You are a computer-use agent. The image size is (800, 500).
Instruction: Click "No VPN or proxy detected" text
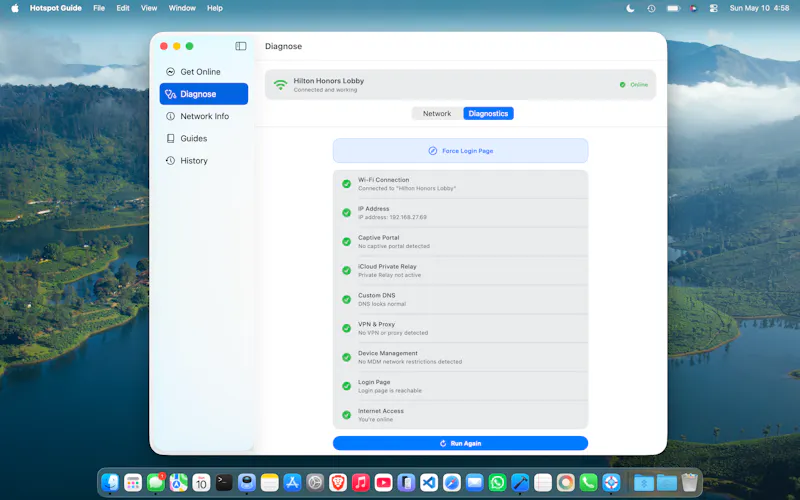point(393,333)
